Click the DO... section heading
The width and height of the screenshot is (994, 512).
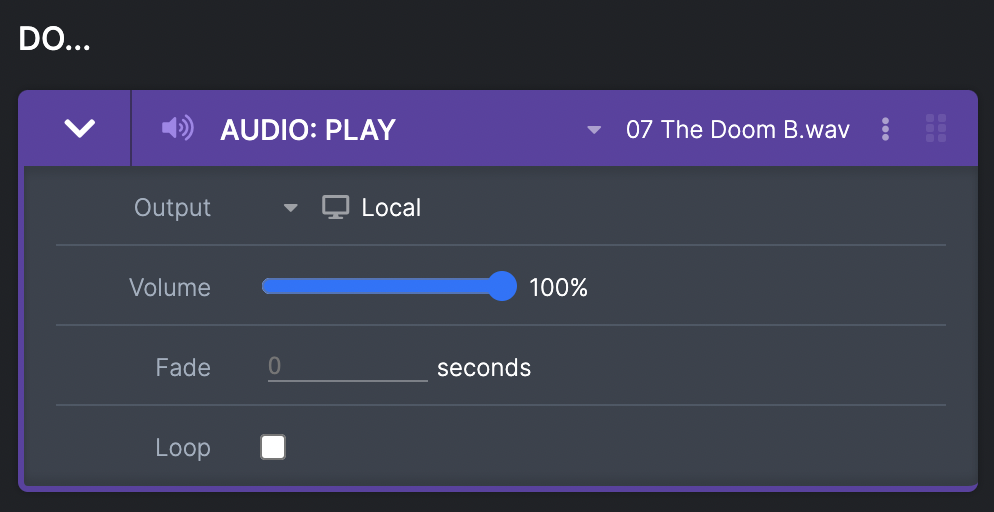(x=55, y=40)
